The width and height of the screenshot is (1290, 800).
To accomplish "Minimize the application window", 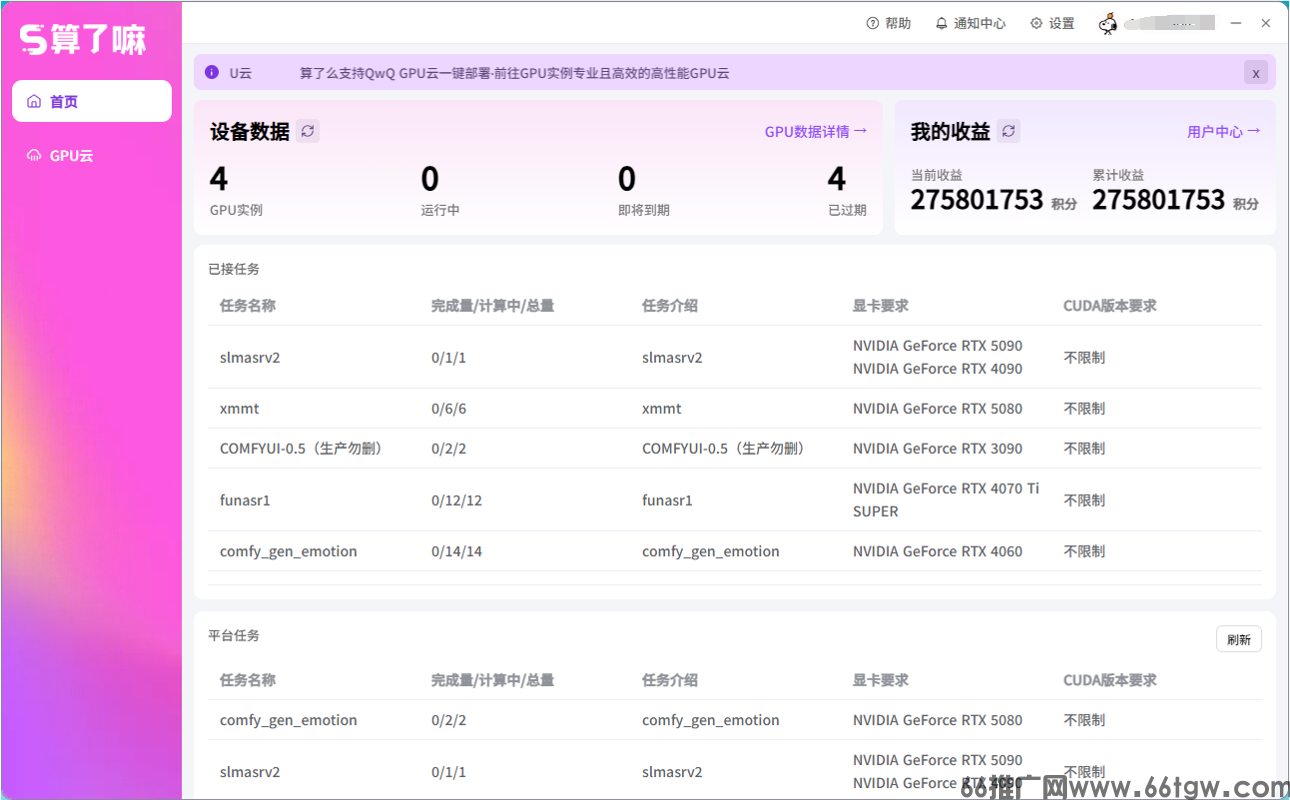I will click(1237, 23).
